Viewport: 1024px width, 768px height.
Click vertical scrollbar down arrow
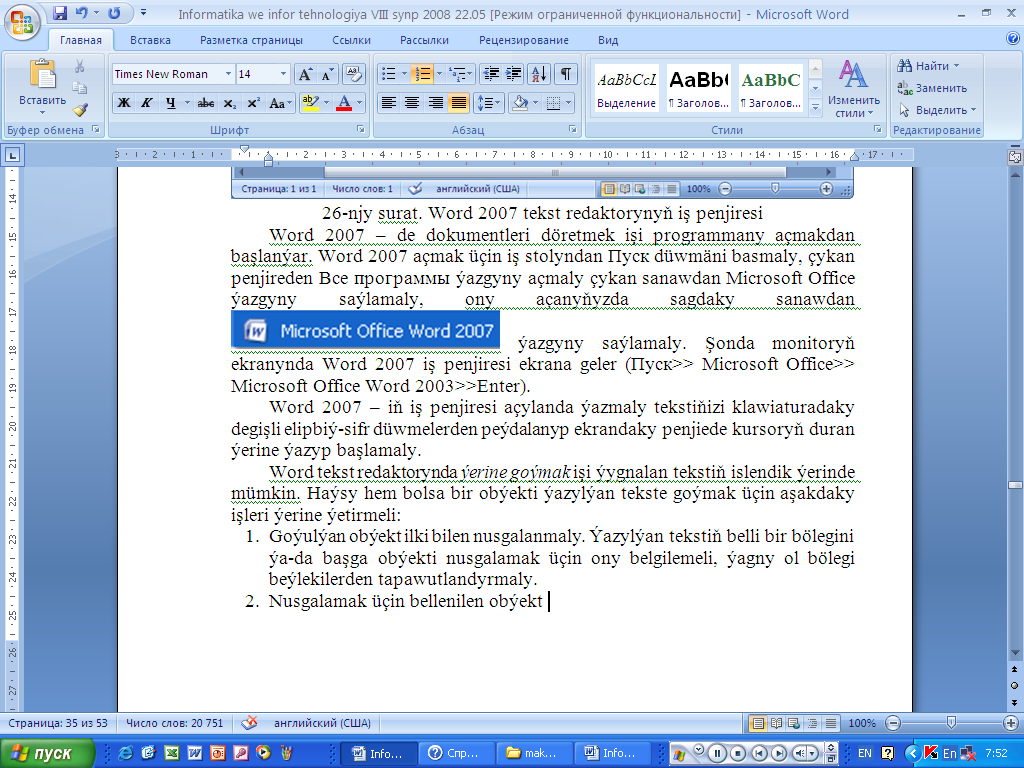(1015, 653)
